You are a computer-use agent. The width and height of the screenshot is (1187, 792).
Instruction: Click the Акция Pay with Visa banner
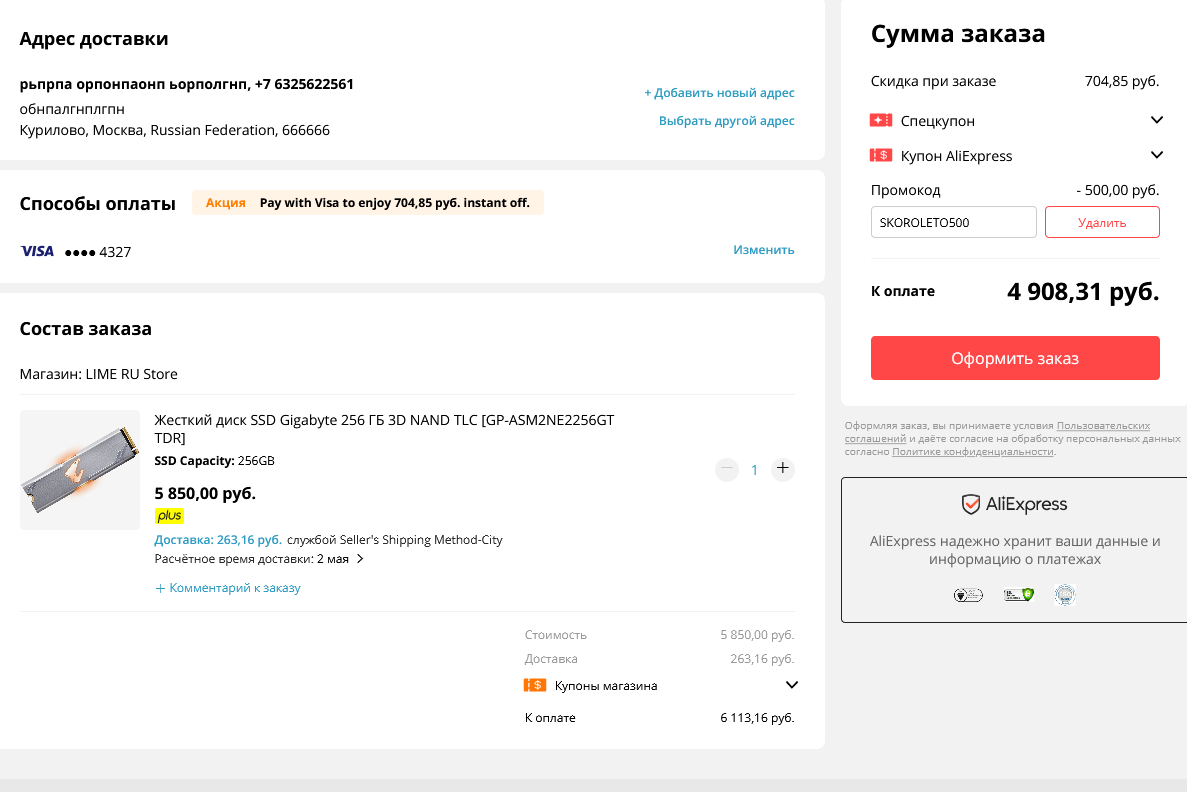point(368,202)
